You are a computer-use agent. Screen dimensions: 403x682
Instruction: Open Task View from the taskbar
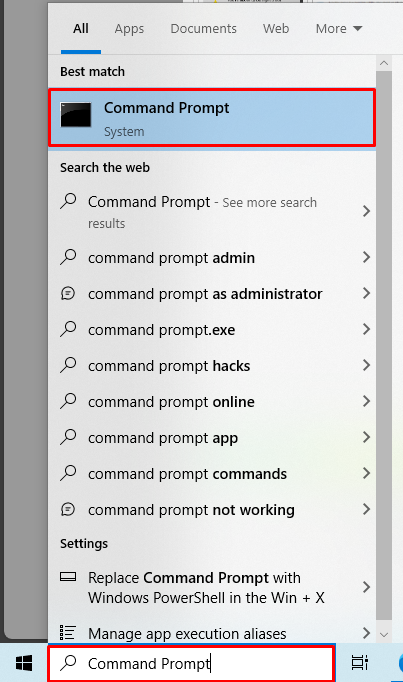[360, 663]
